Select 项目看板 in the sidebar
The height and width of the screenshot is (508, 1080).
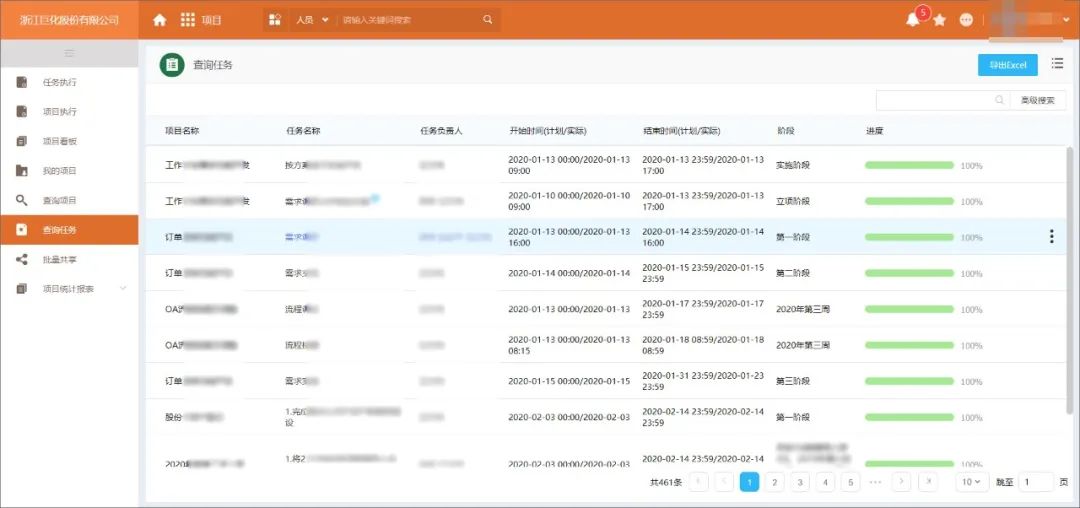[59, 141]
